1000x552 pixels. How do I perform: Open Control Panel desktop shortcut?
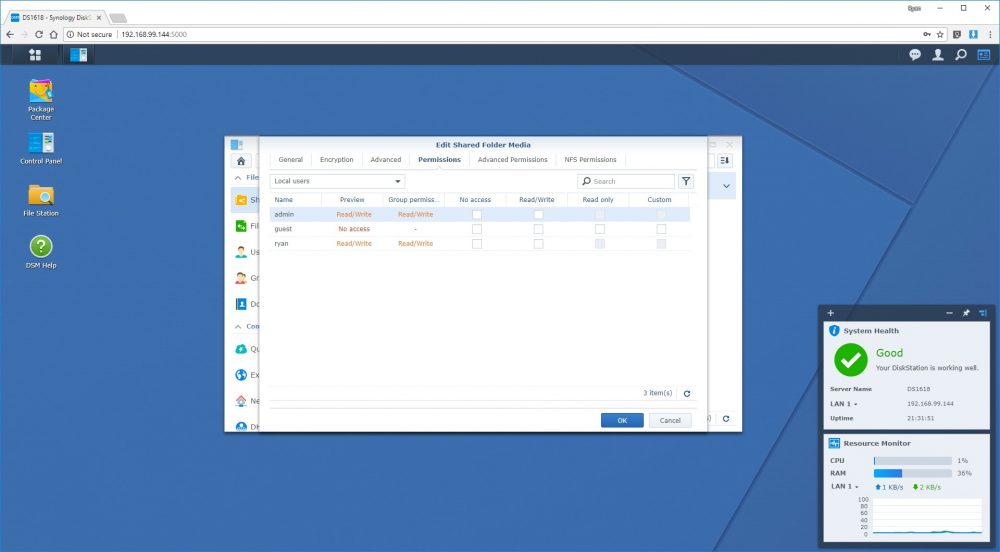tap(41, 149)
